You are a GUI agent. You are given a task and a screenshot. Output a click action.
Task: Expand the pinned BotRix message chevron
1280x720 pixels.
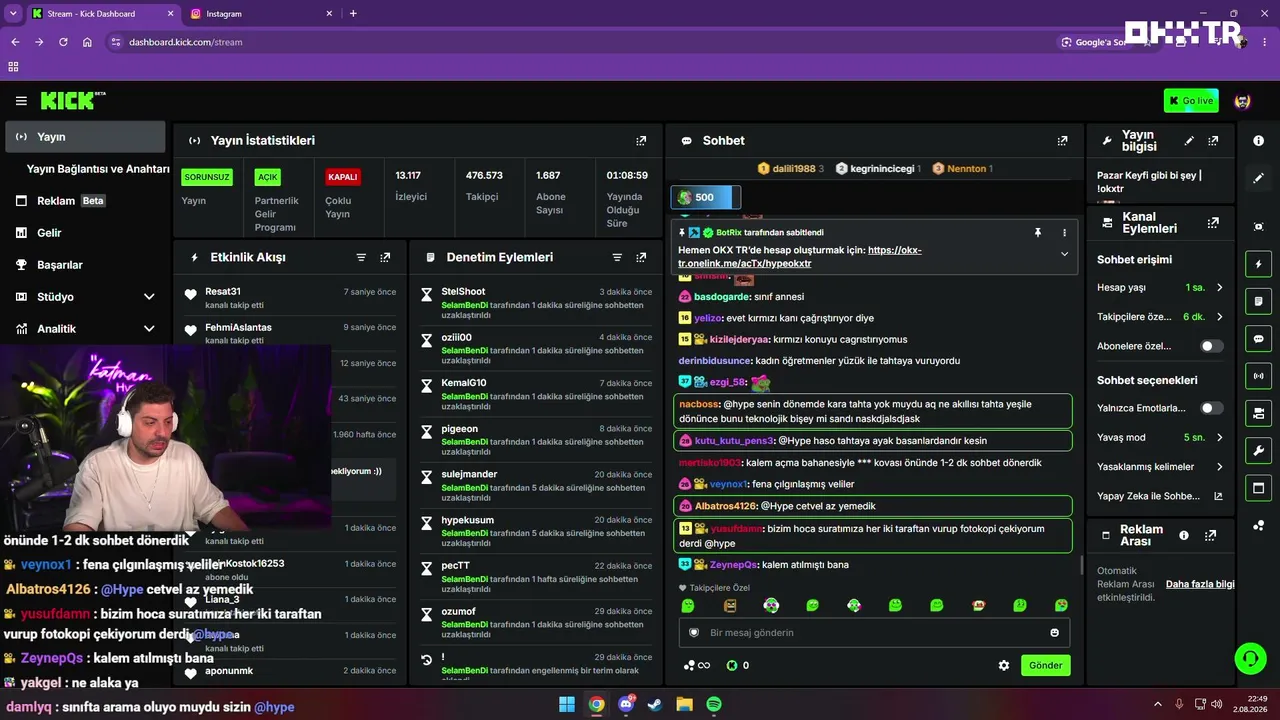coord(1064,254)
